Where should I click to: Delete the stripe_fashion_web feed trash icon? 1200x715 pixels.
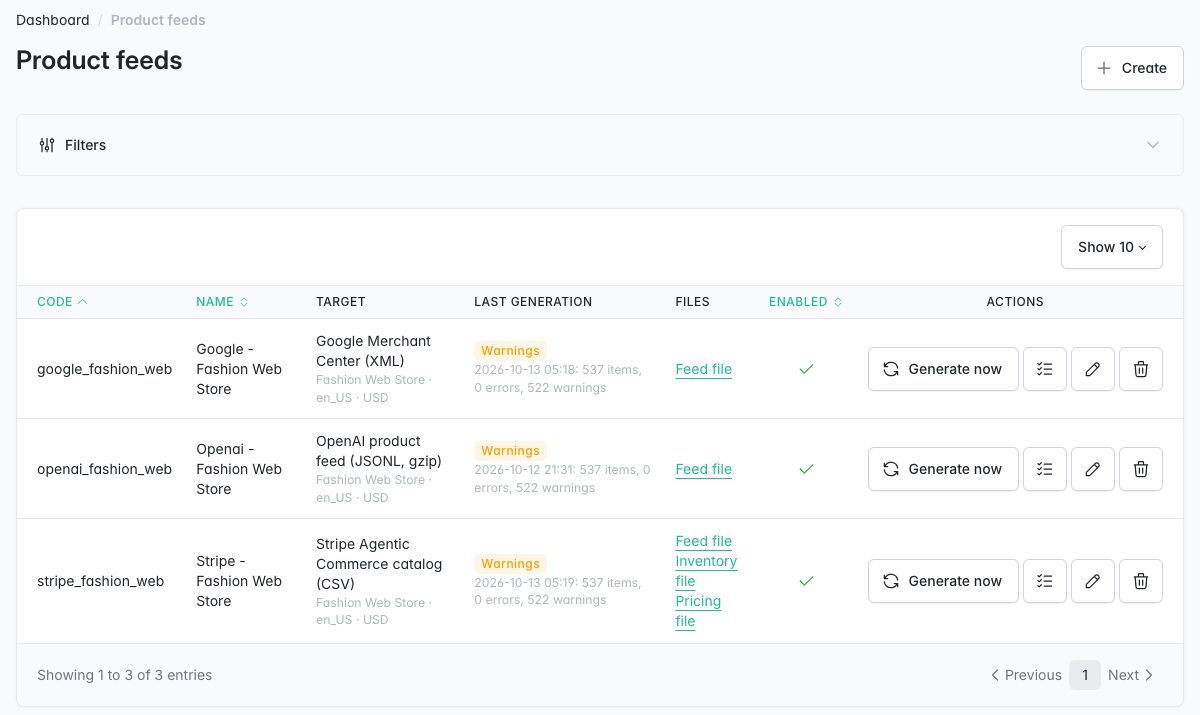click(1141, 581)
